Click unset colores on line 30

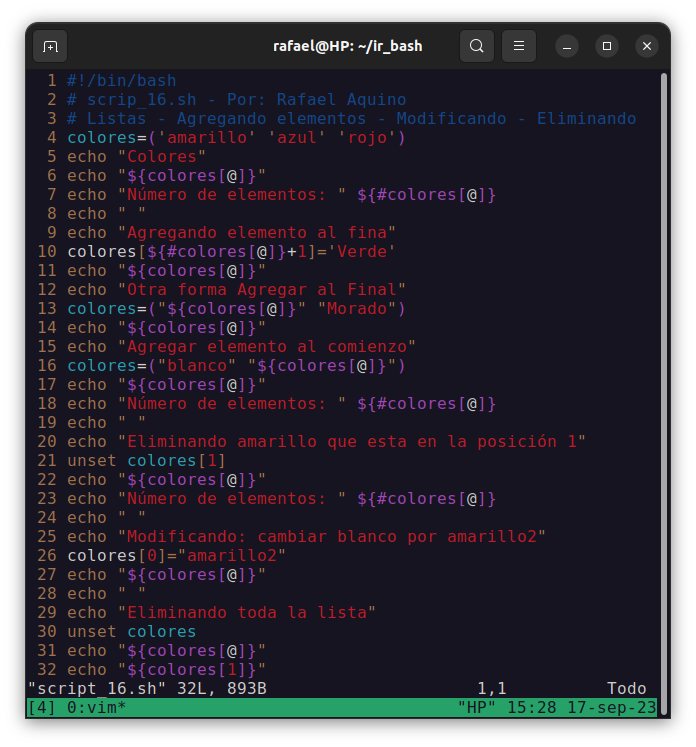131,632
